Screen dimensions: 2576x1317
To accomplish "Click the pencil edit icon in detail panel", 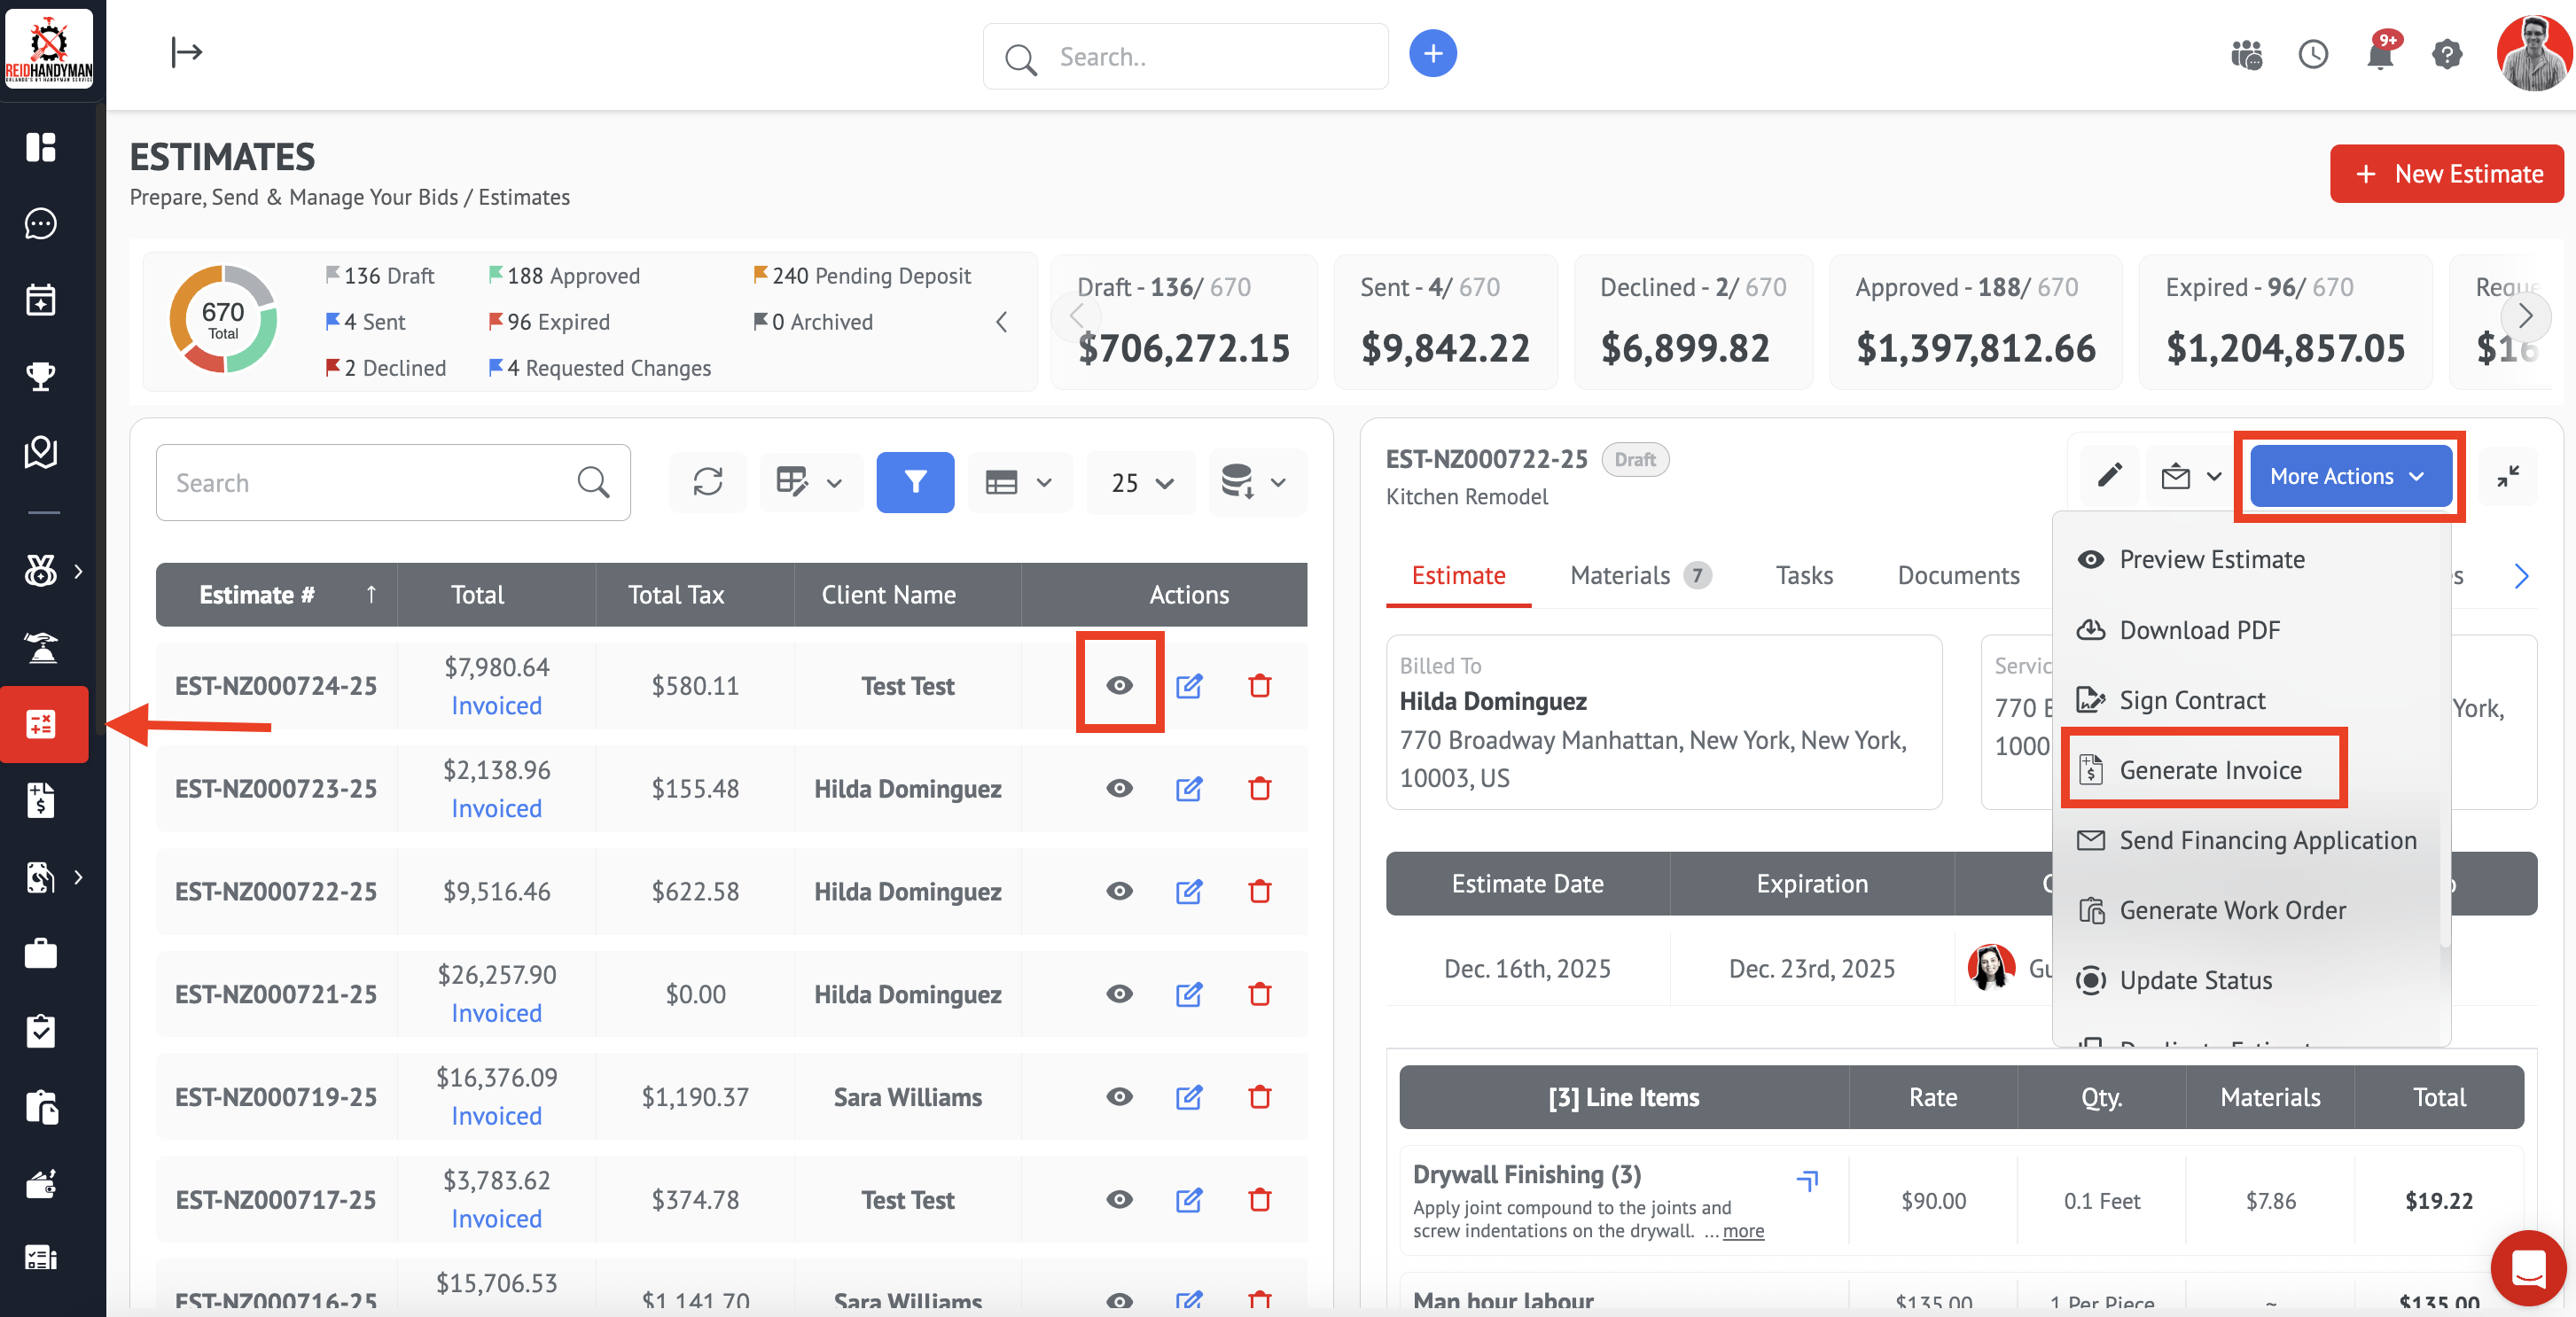I will click(2109, 475).
